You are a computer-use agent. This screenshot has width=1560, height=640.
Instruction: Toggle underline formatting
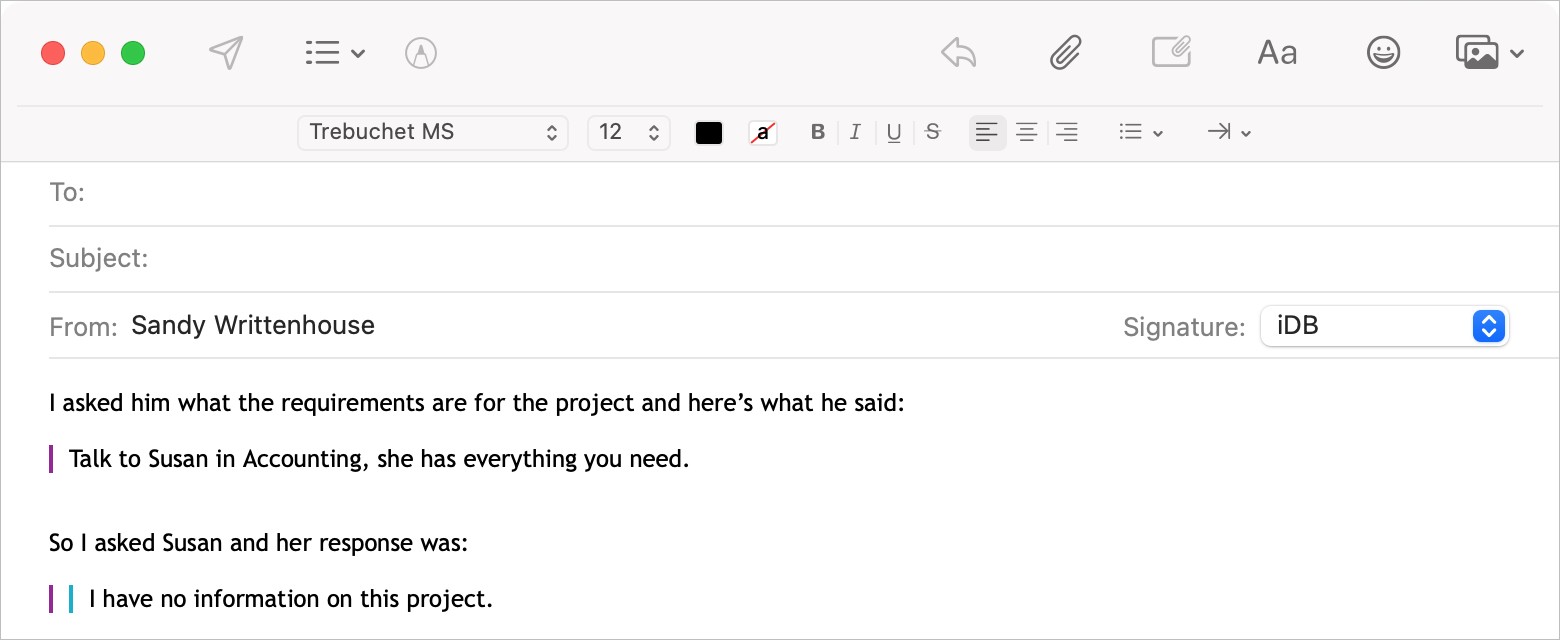(894, 132)
